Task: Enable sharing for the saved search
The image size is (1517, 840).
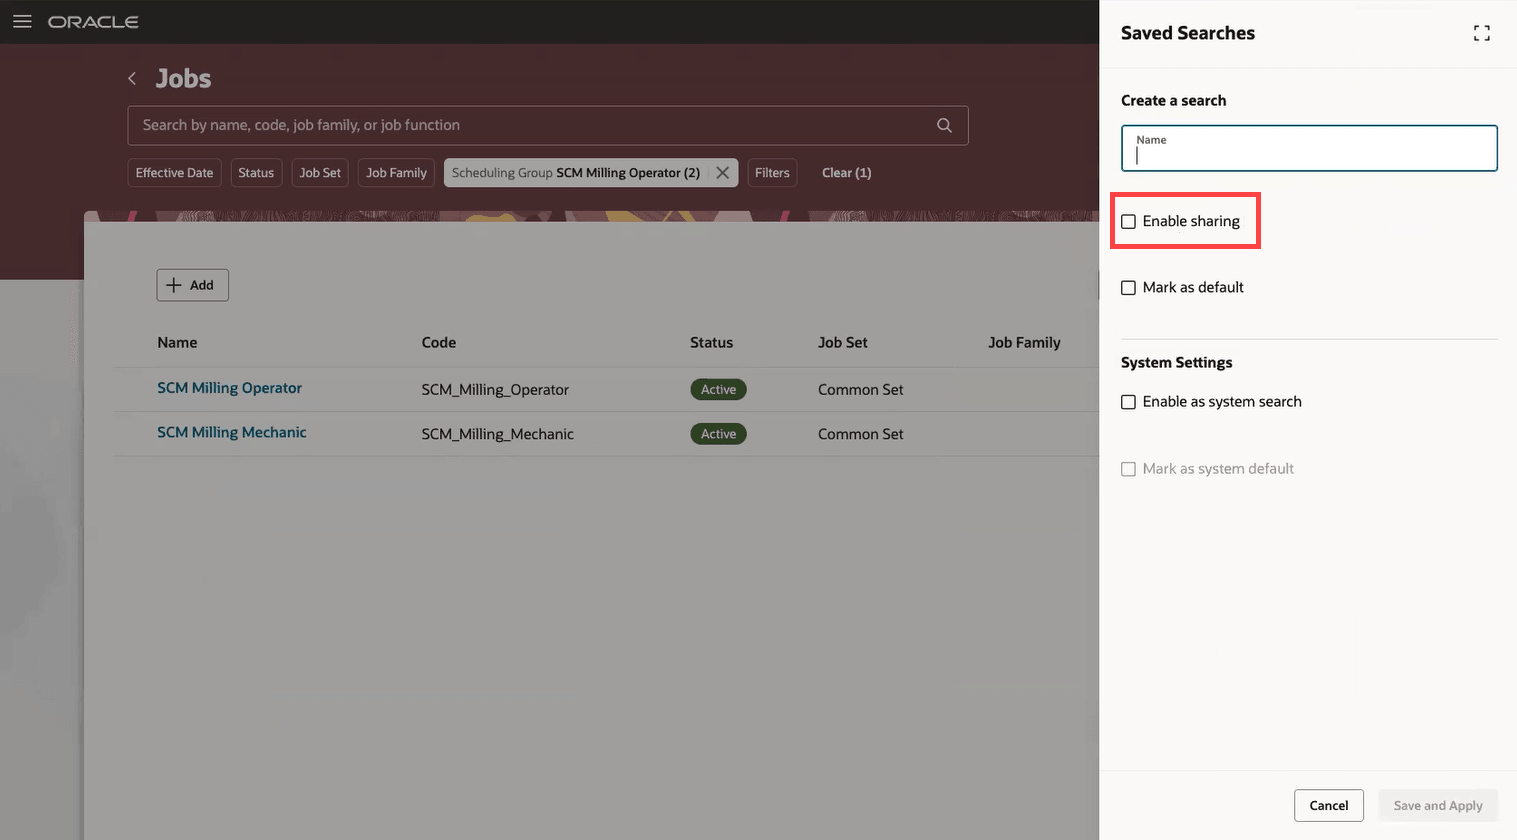Action: coord(1129,220)
